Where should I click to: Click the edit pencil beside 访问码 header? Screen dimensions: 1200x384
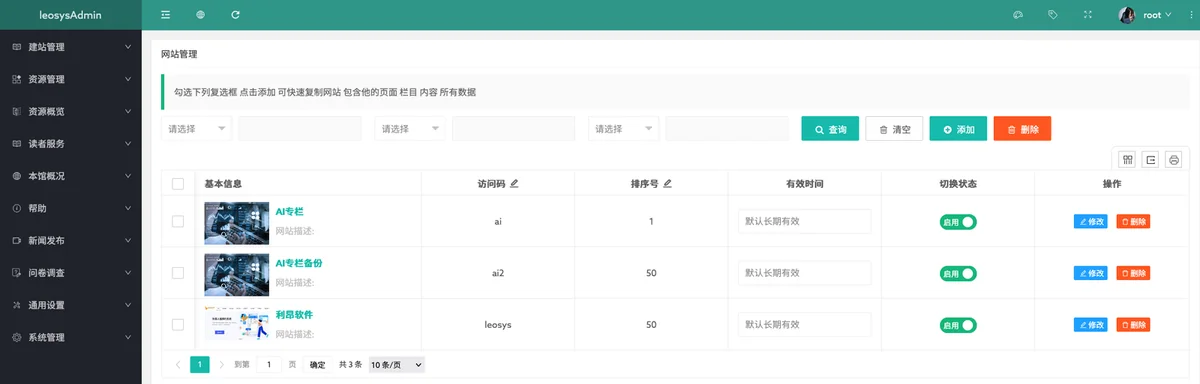pos(514,184)
